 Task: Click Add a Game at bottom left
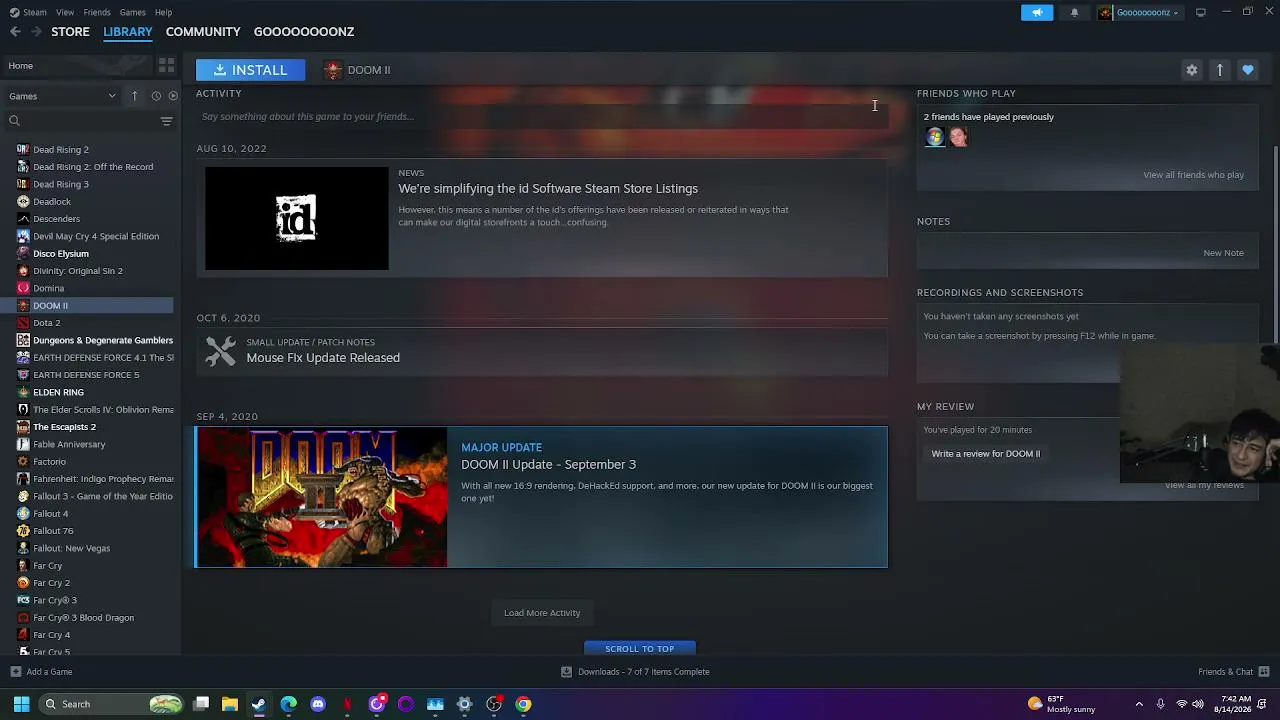[x=41, y=672]
